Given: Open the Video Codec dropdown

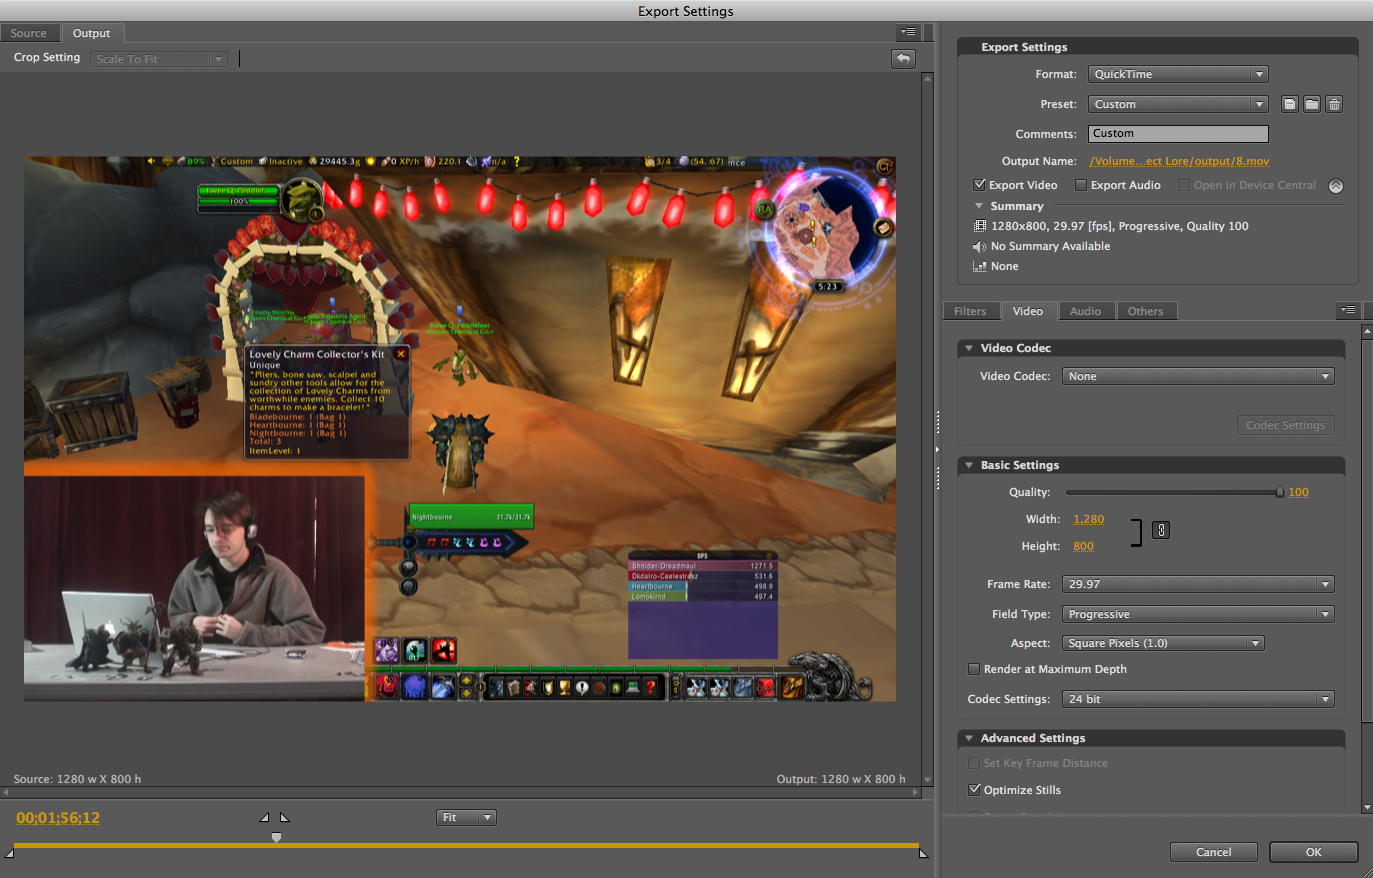Looking at the screenshot, I should (x=1198, y=376).
